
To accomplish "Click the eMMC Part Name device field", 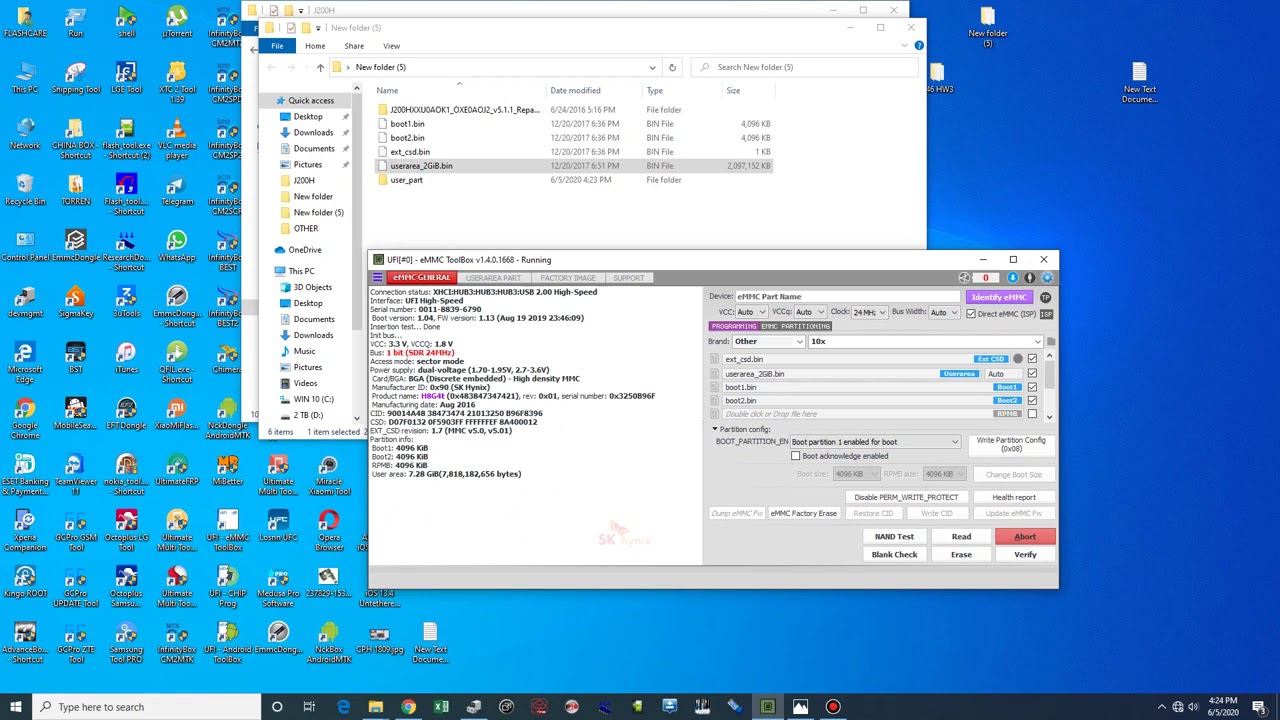I will tap(848, 297).
